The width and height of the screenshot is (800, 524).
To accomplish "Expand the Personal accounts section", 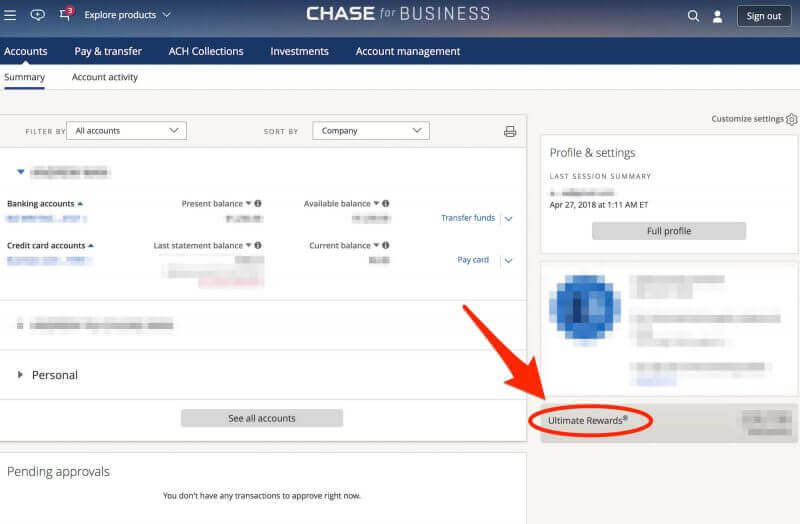I will tap(20, 375).
